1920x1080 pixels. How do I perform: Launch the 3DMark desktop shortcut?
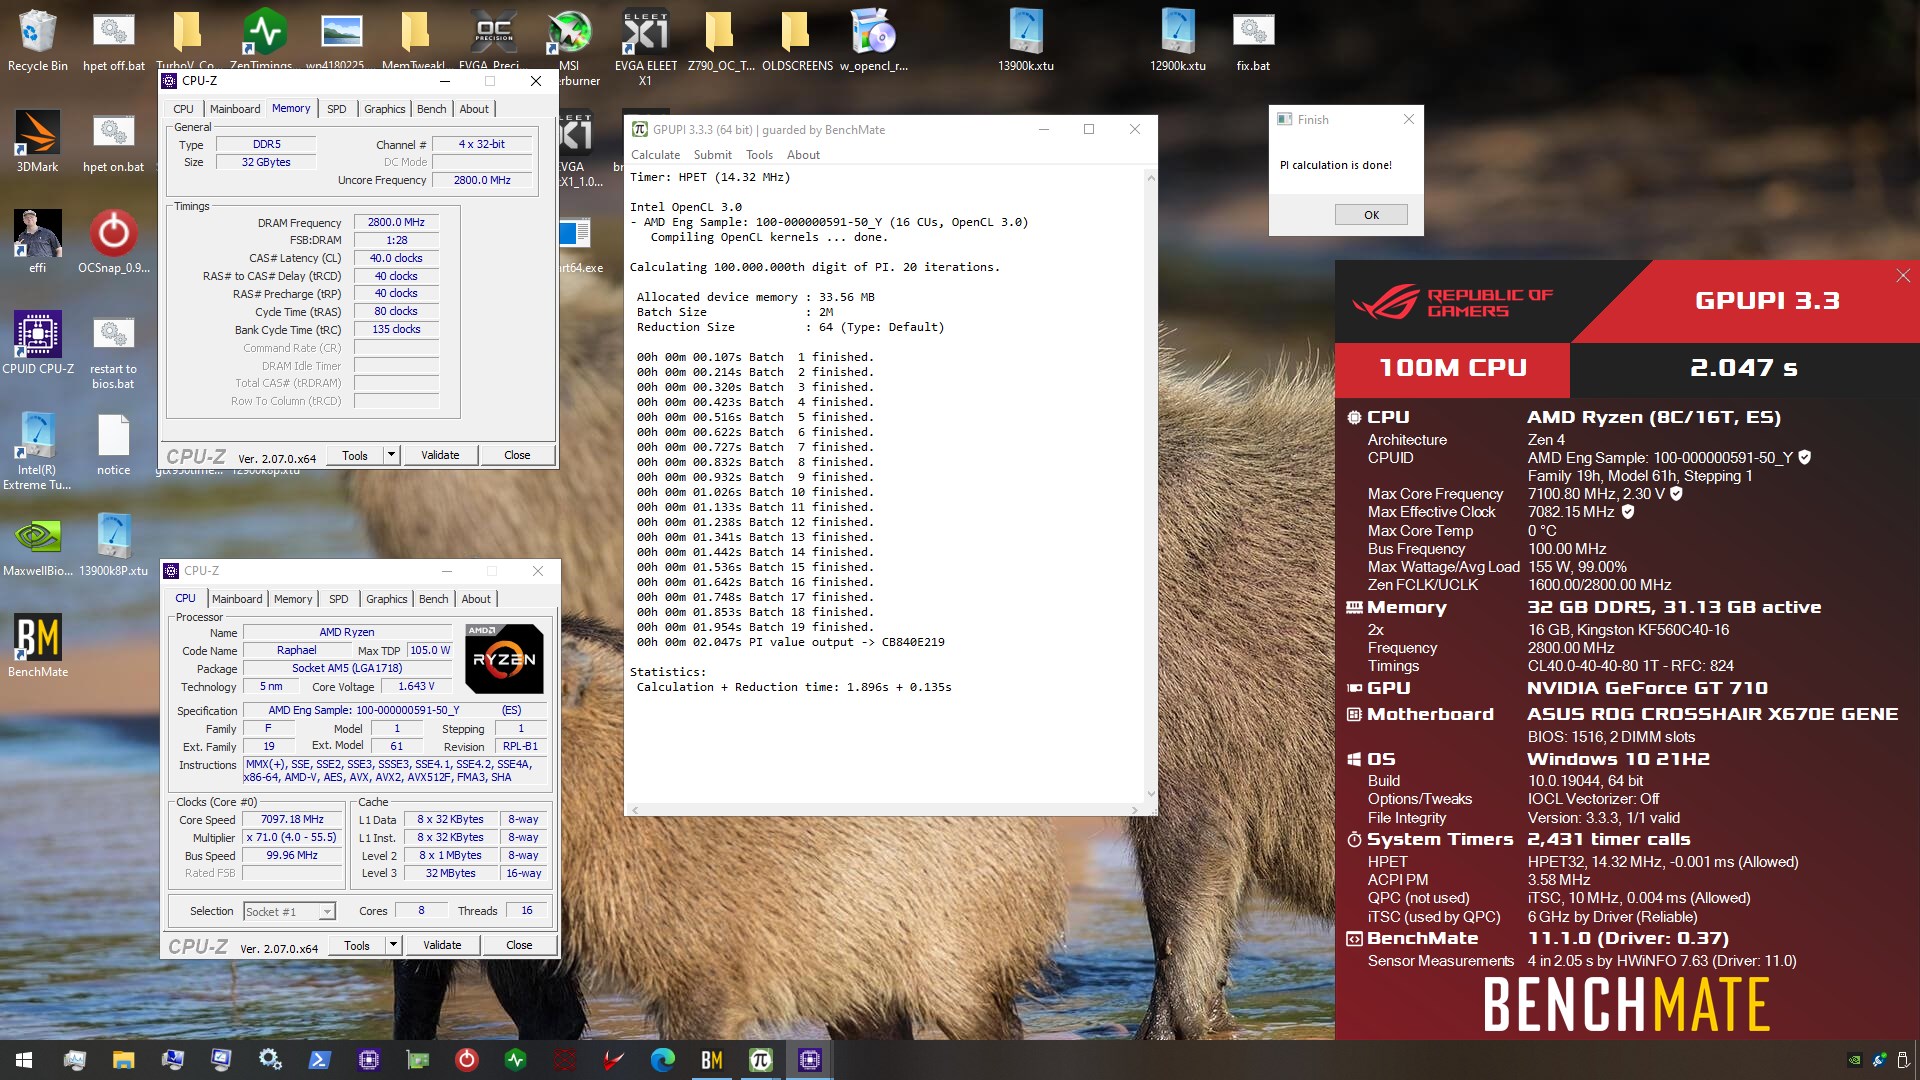click(38, 141)
